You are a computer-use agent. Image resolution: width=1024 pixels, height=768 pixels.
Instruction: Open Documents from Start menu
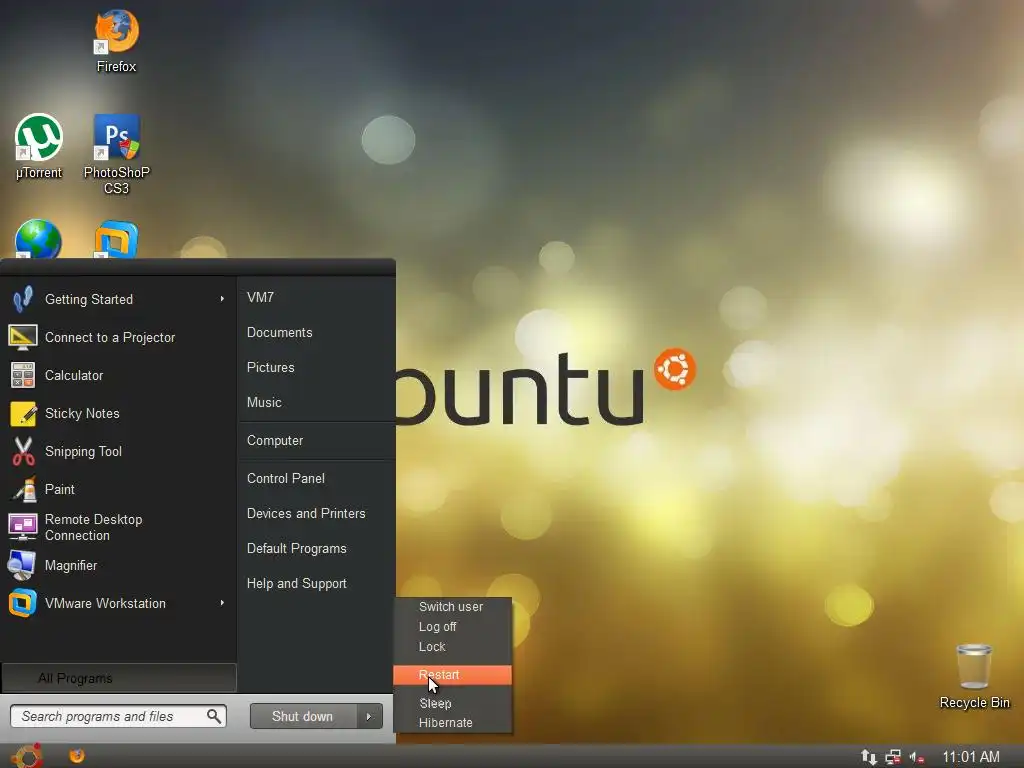(x=280, y=332)
